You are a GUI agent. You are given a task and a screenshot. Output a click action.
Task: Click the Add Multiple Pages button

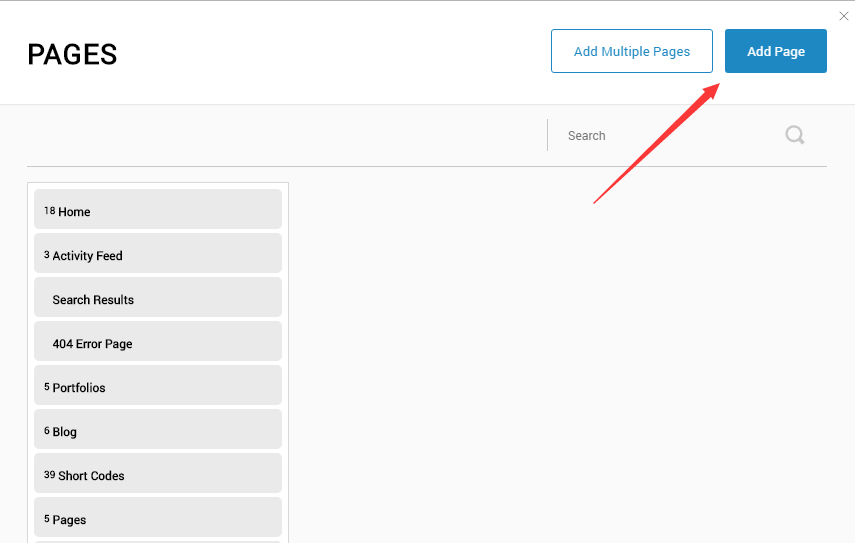631,51
